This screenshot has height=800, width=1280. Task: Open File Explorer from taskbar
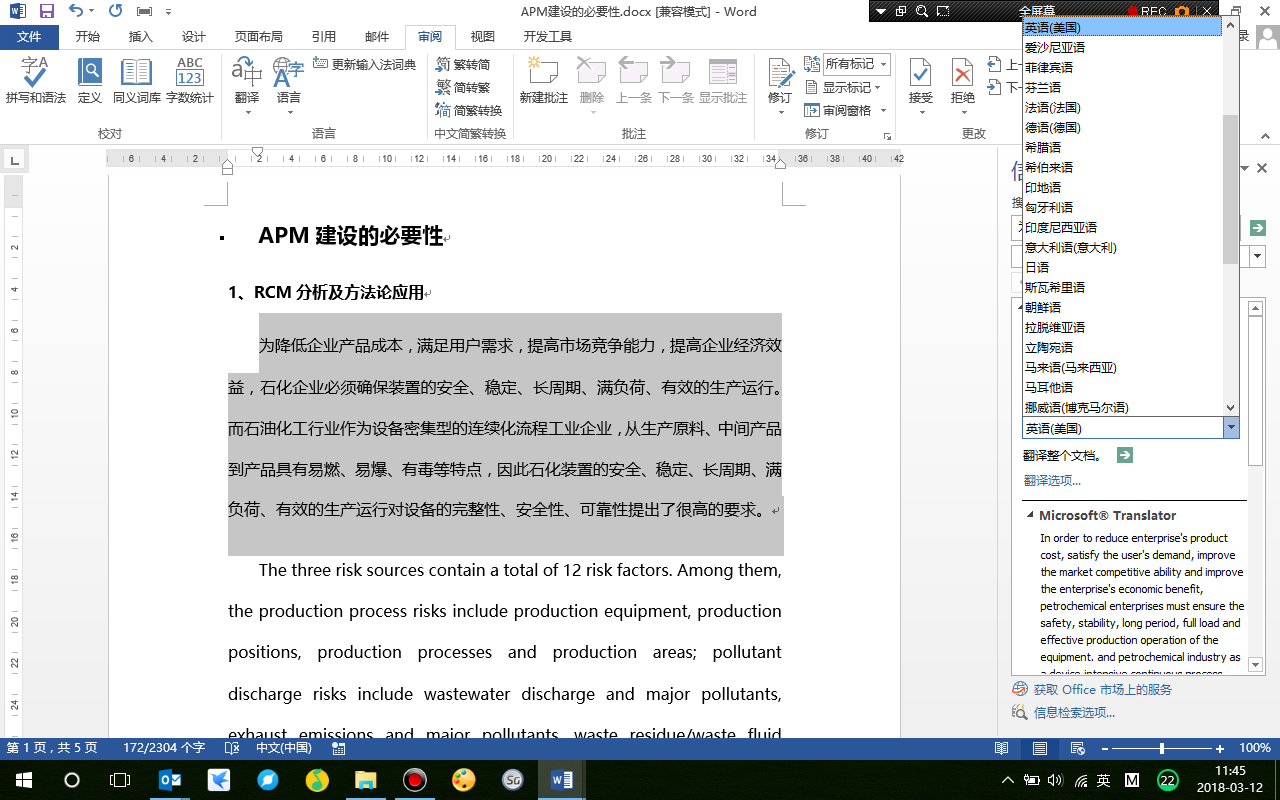tap(365, 780)
